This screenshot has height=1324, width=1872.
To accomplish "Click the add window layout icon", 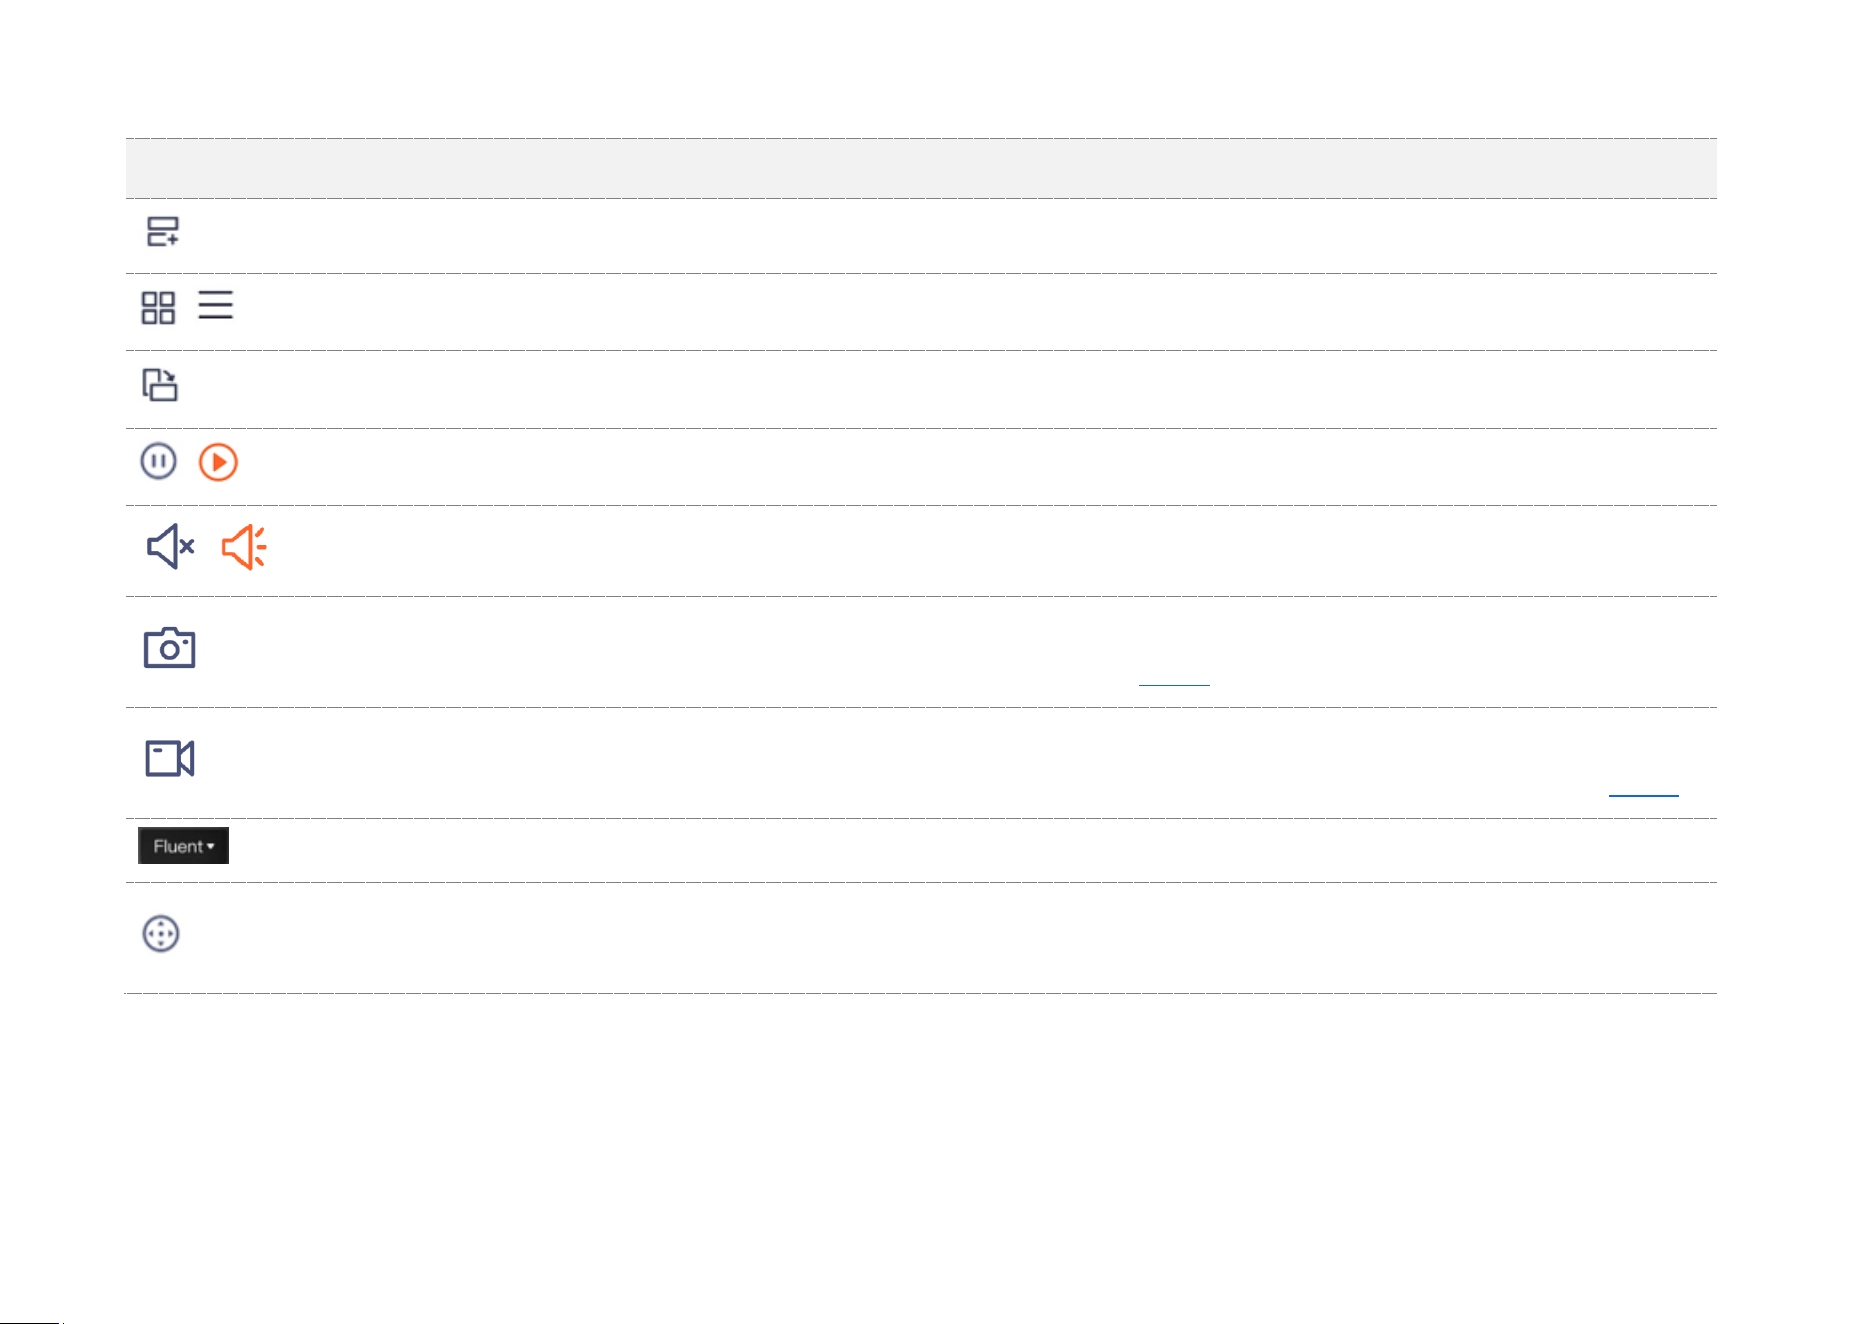I will coord(163,232).
